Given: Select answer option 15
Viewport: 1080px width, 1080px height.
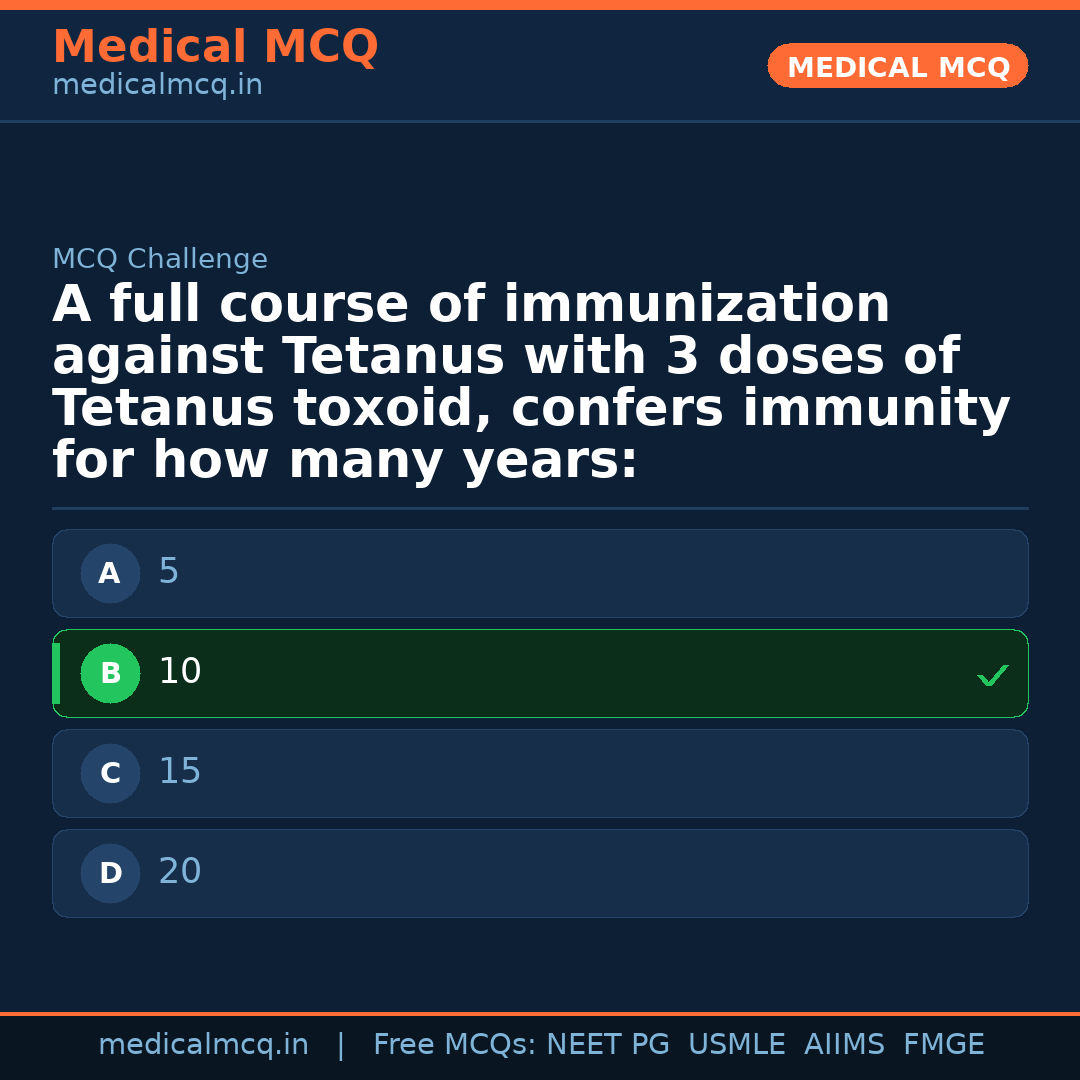Looking at the screenshot, I should point(540,774).
